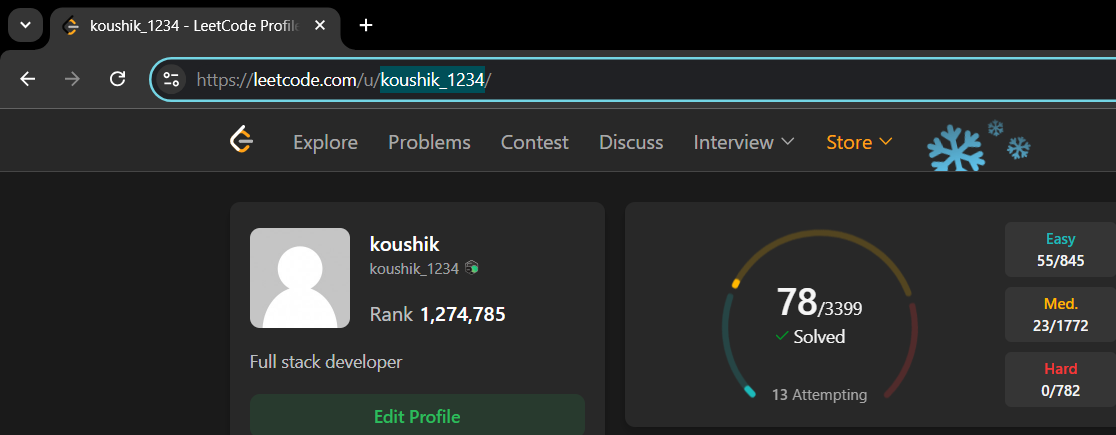The image size is (1116, 435).
Task: Click the Easy 55/845 stat card
Action: coord(1060,250)
